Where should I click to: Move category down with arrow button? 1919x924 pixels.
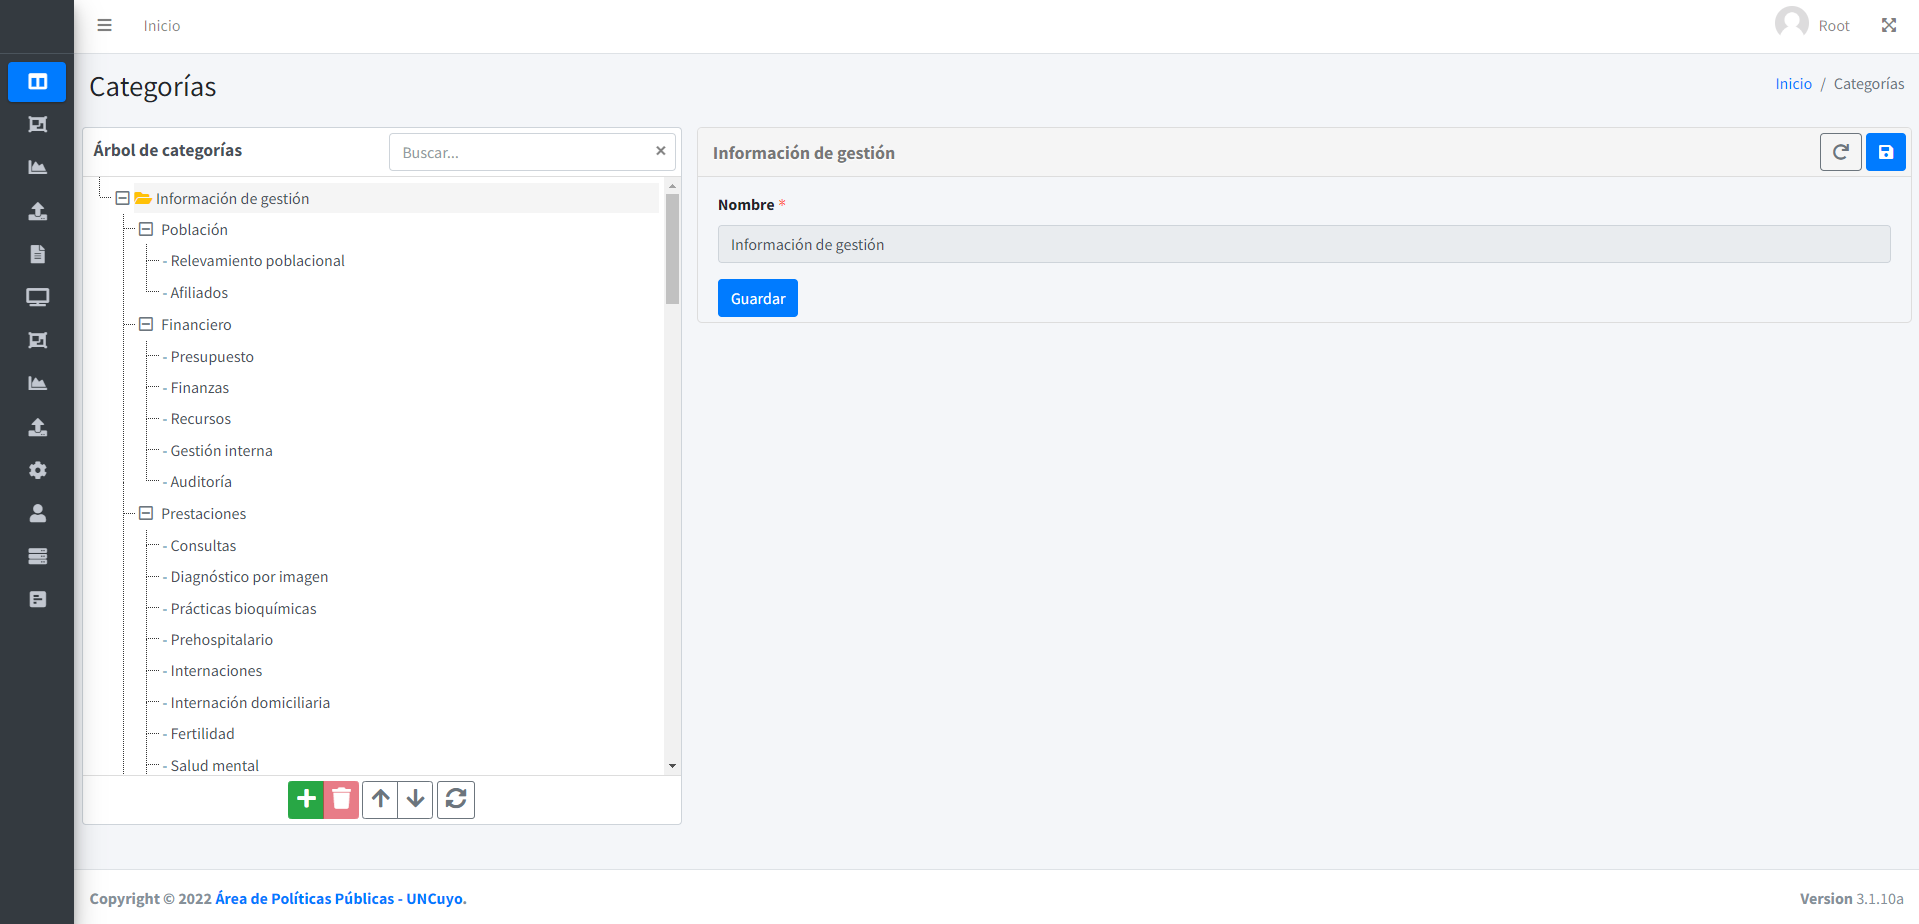click(x=416, y=800)
